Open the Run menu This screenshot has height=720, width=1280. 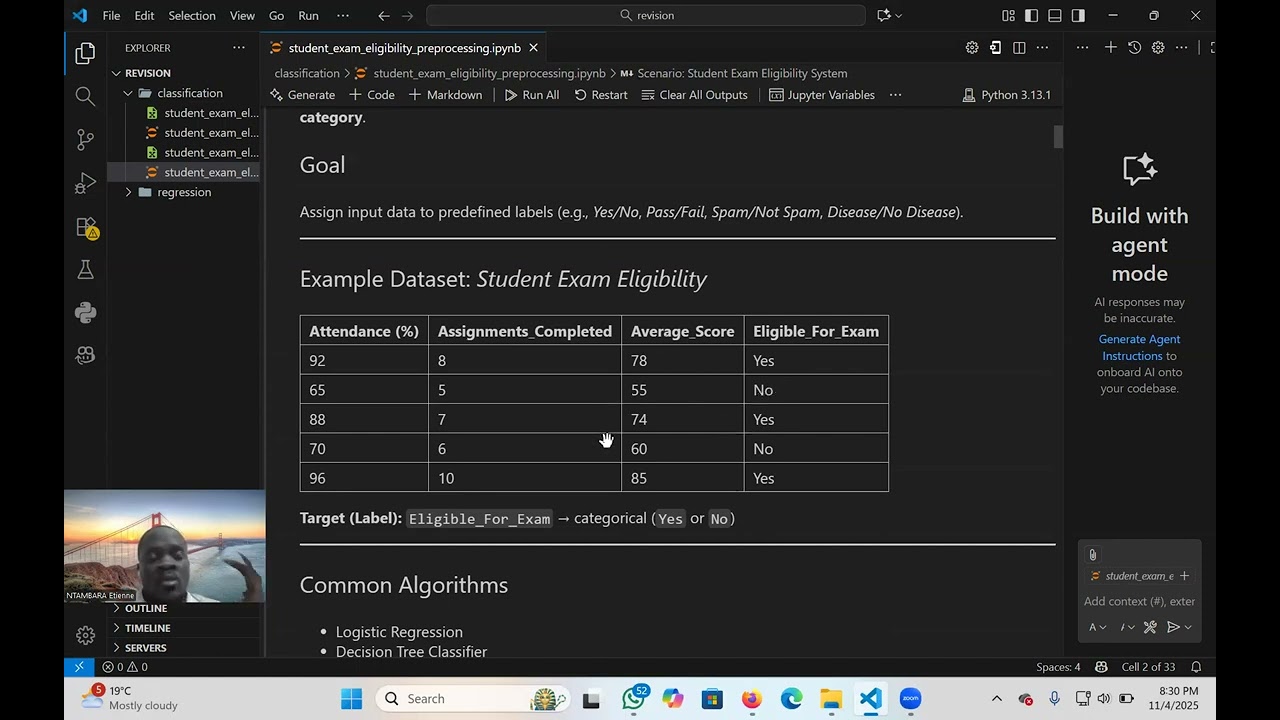coord(308,15)
